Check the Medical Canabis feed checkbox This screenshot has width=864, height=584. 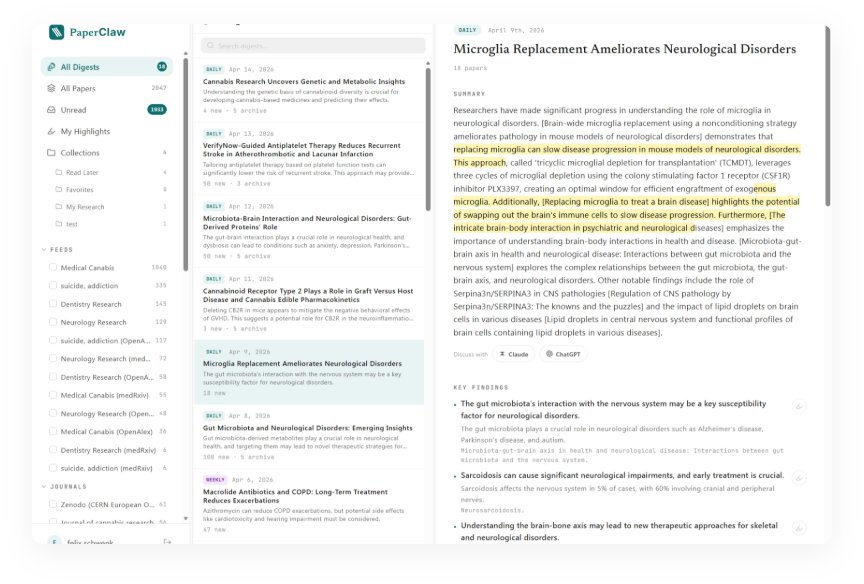(53, 267)
